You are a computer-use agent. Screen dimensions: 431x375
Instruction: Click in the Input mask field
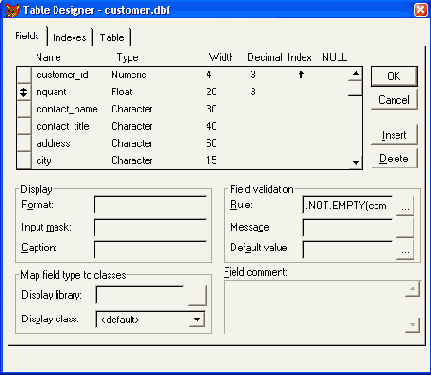tap(150, 227)
